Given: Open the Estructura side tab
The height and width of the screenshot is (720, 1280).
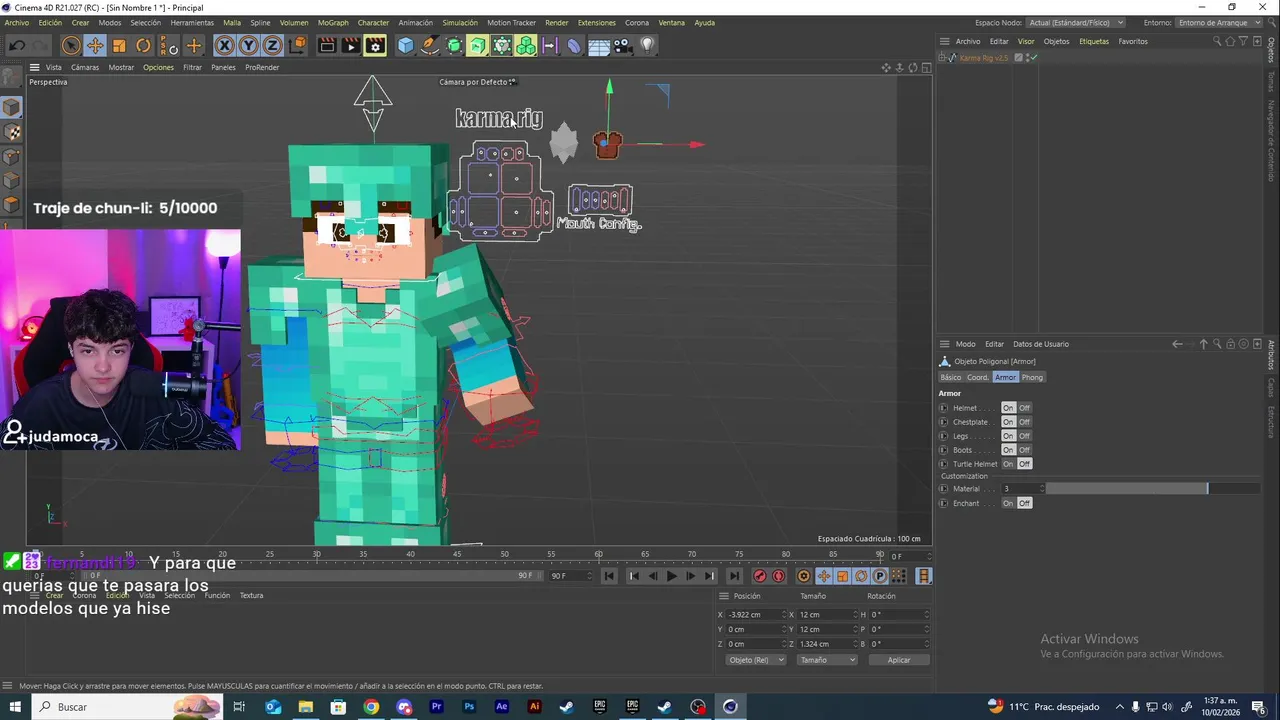Looking at the screenshot, I should [x=1271, y=423].
